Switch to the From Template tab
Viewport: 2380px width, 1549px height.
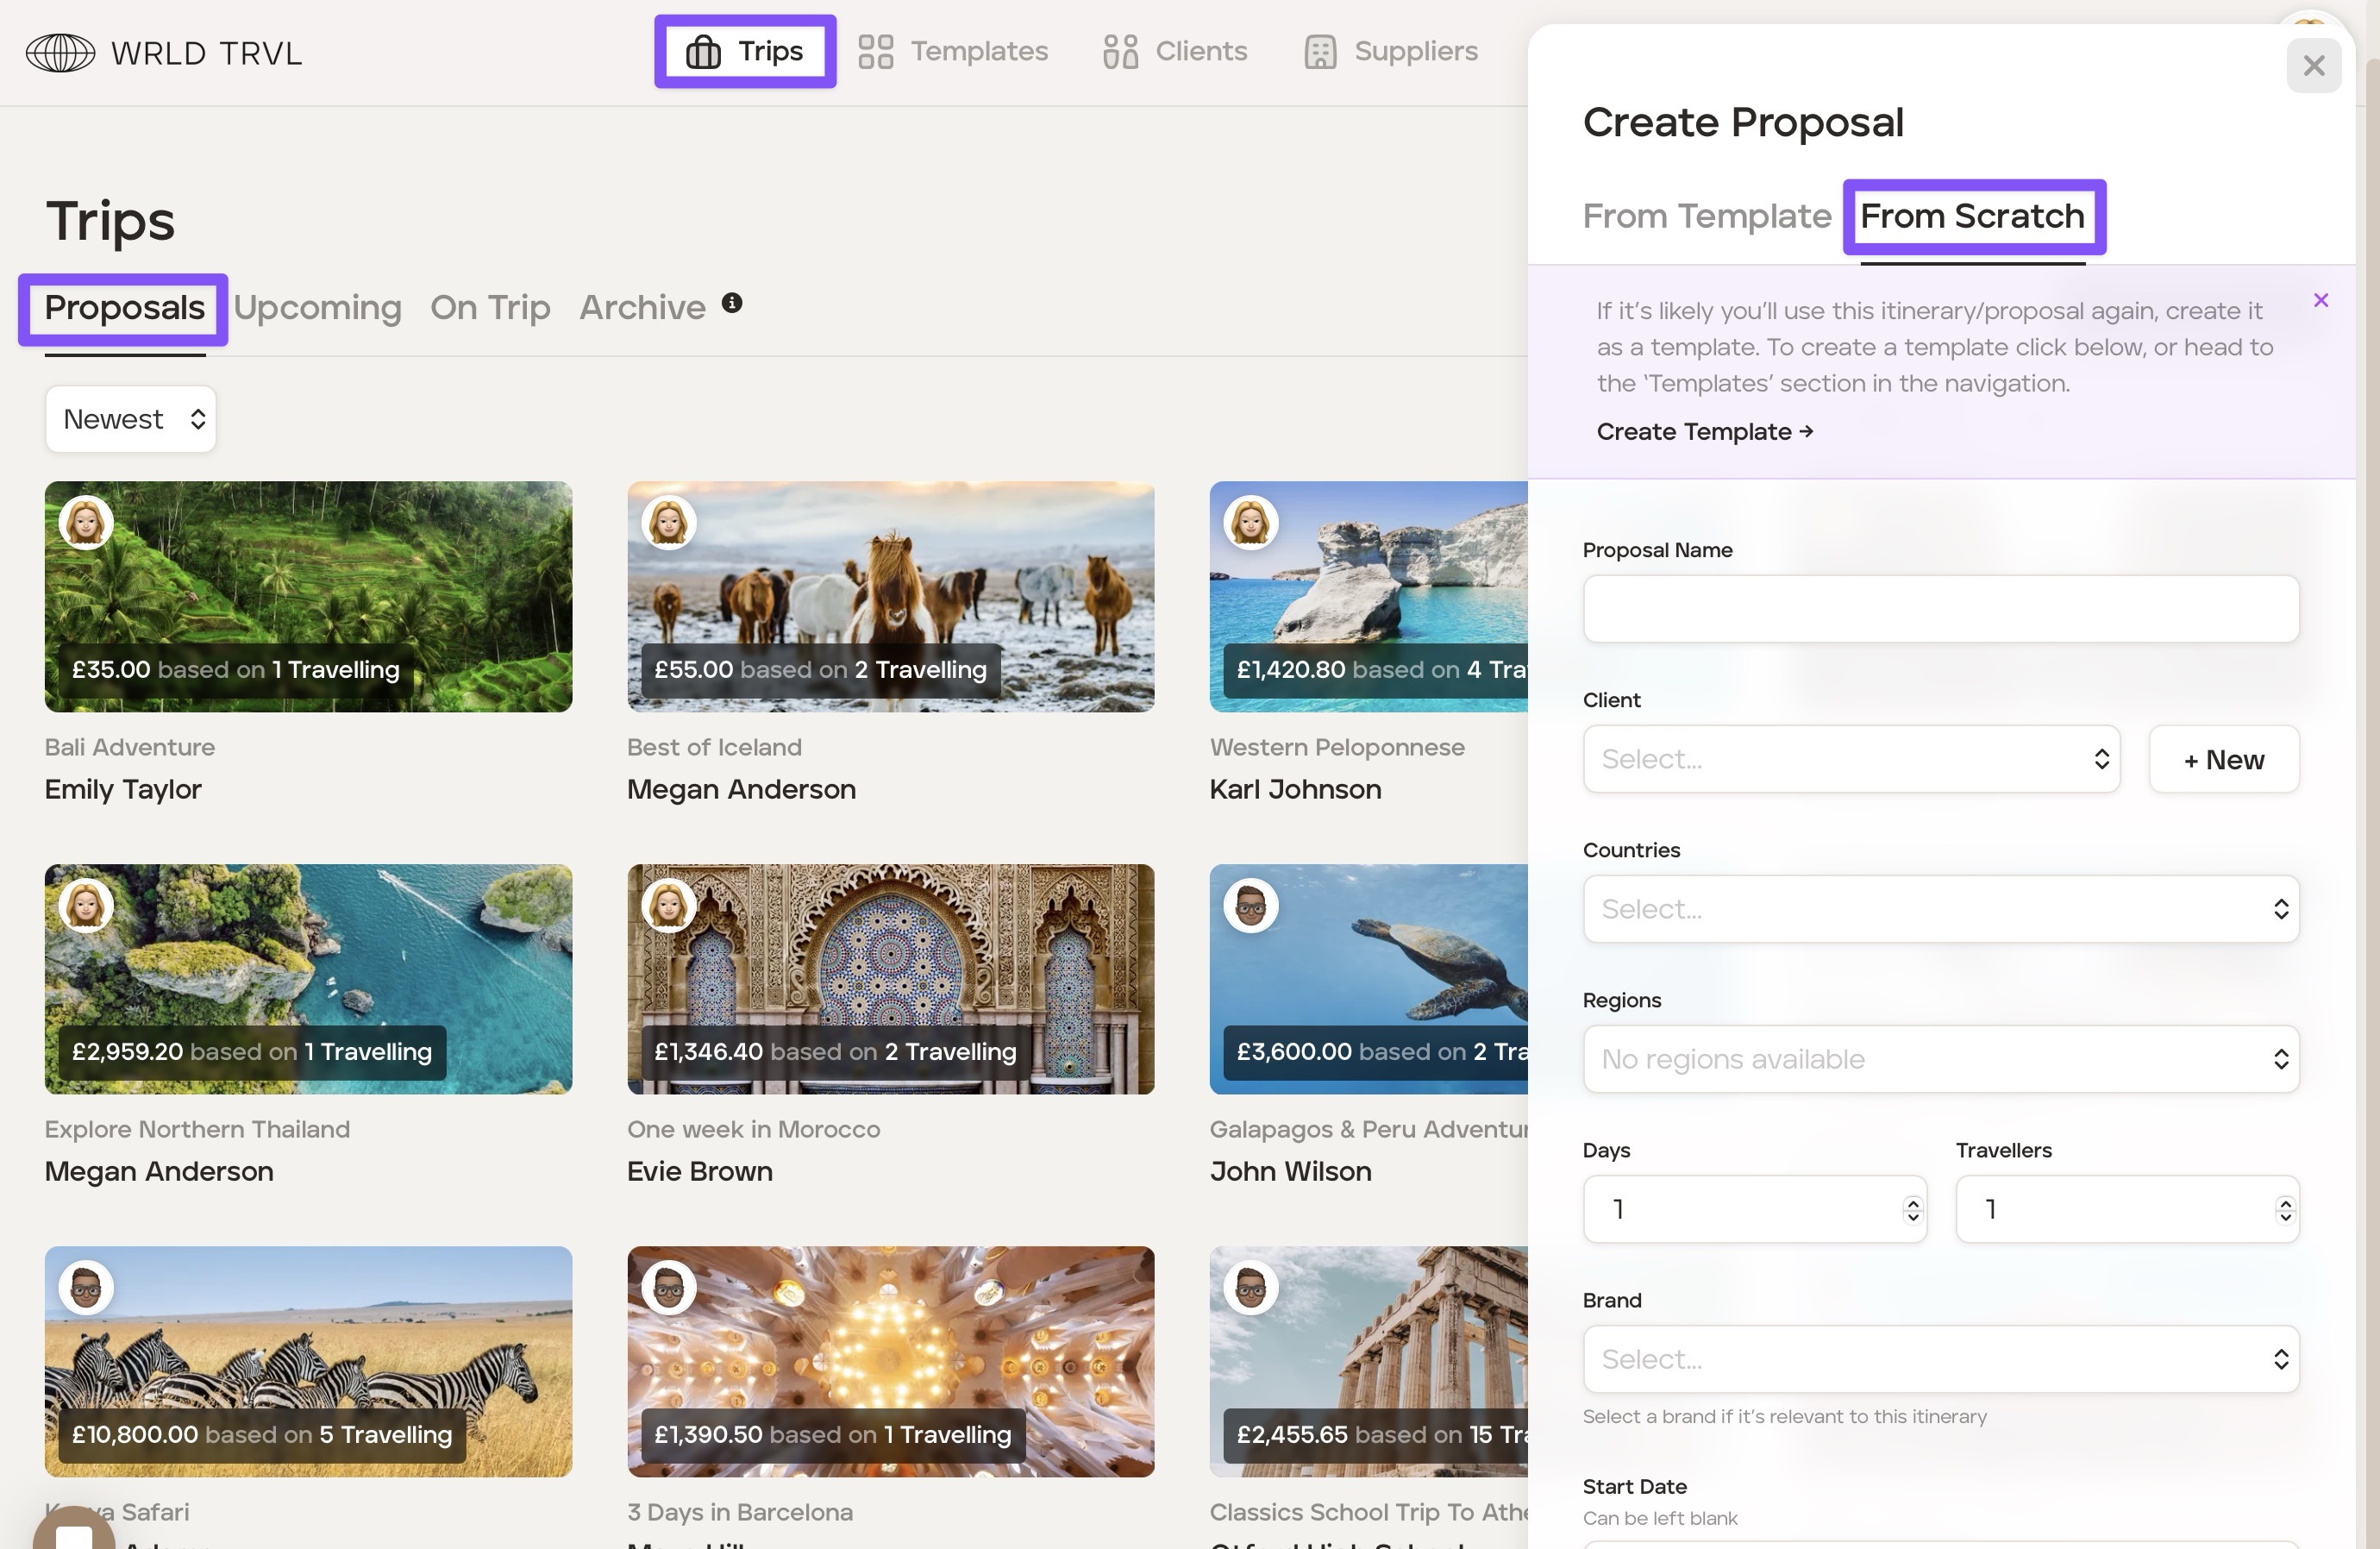(x=1706, y=216)
